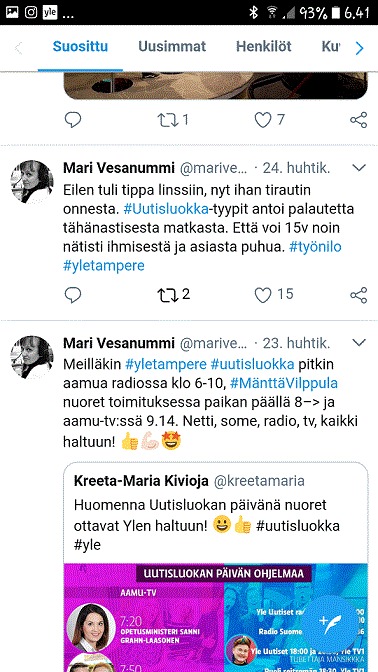Retweet the top tweet with 1 retweet
This screenshot has height=672, width=378.
[168, 120]
